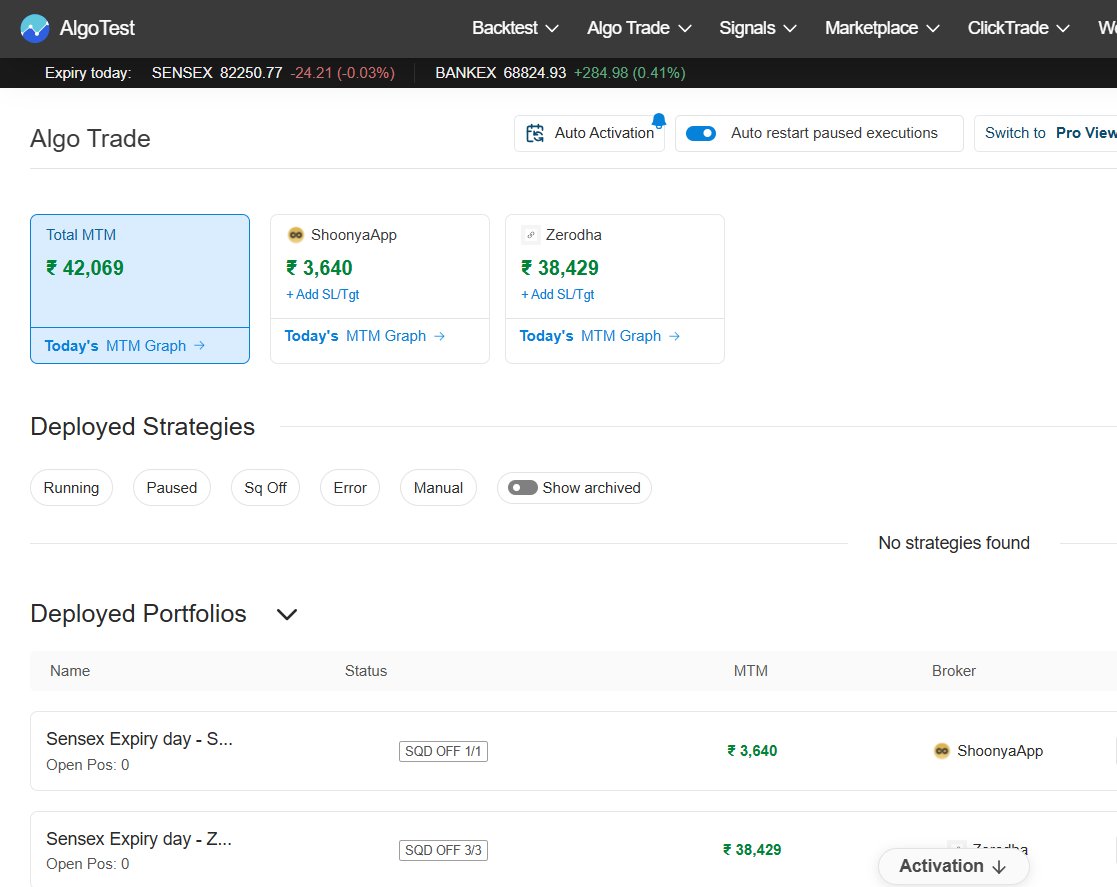
Task: Click the Total MTM graph arrow icon
Action: pyautogui.click(x=199, y=346)
